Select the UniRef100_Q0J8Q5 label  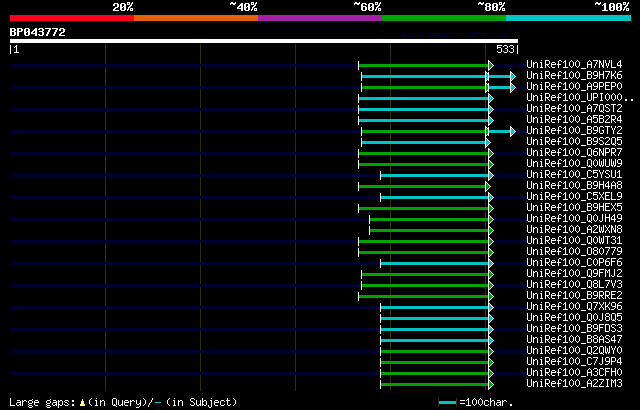click(574, 318)
